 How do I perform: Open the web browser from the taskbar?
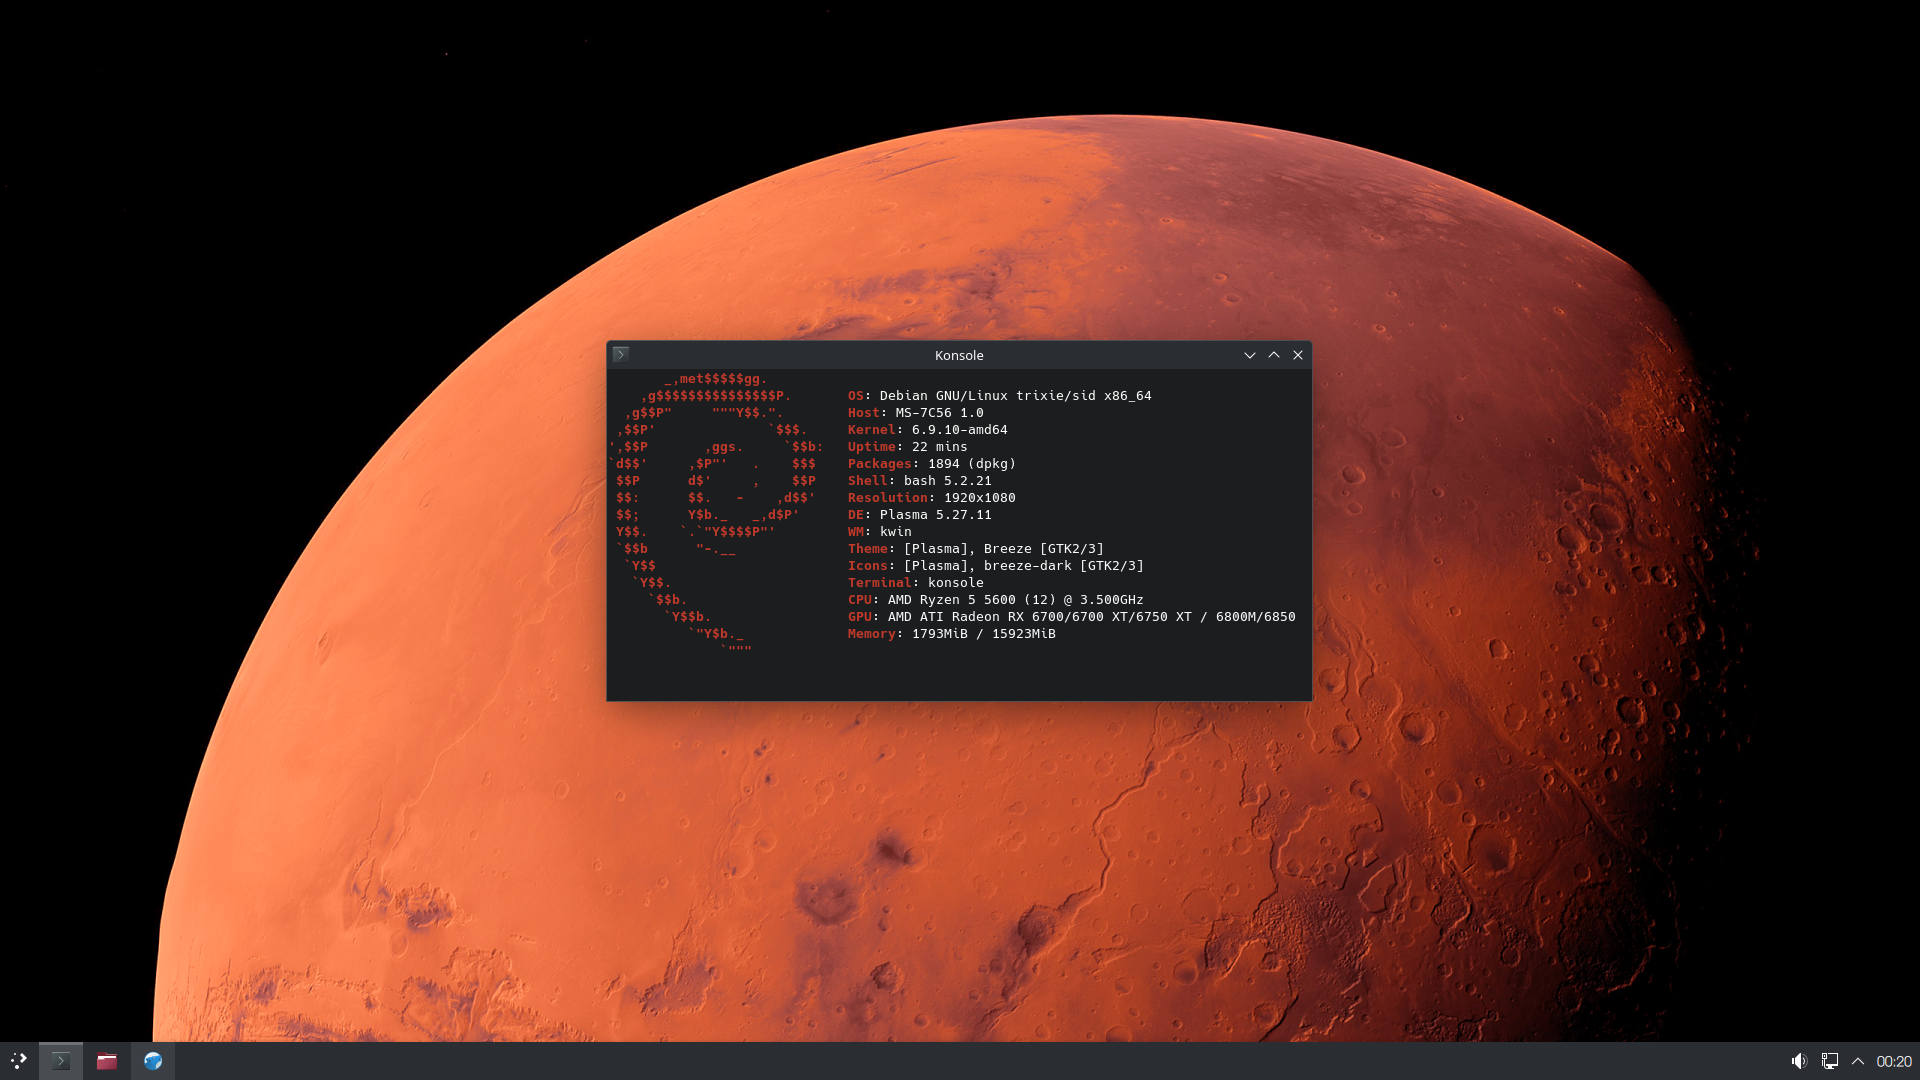point(153,1061)
